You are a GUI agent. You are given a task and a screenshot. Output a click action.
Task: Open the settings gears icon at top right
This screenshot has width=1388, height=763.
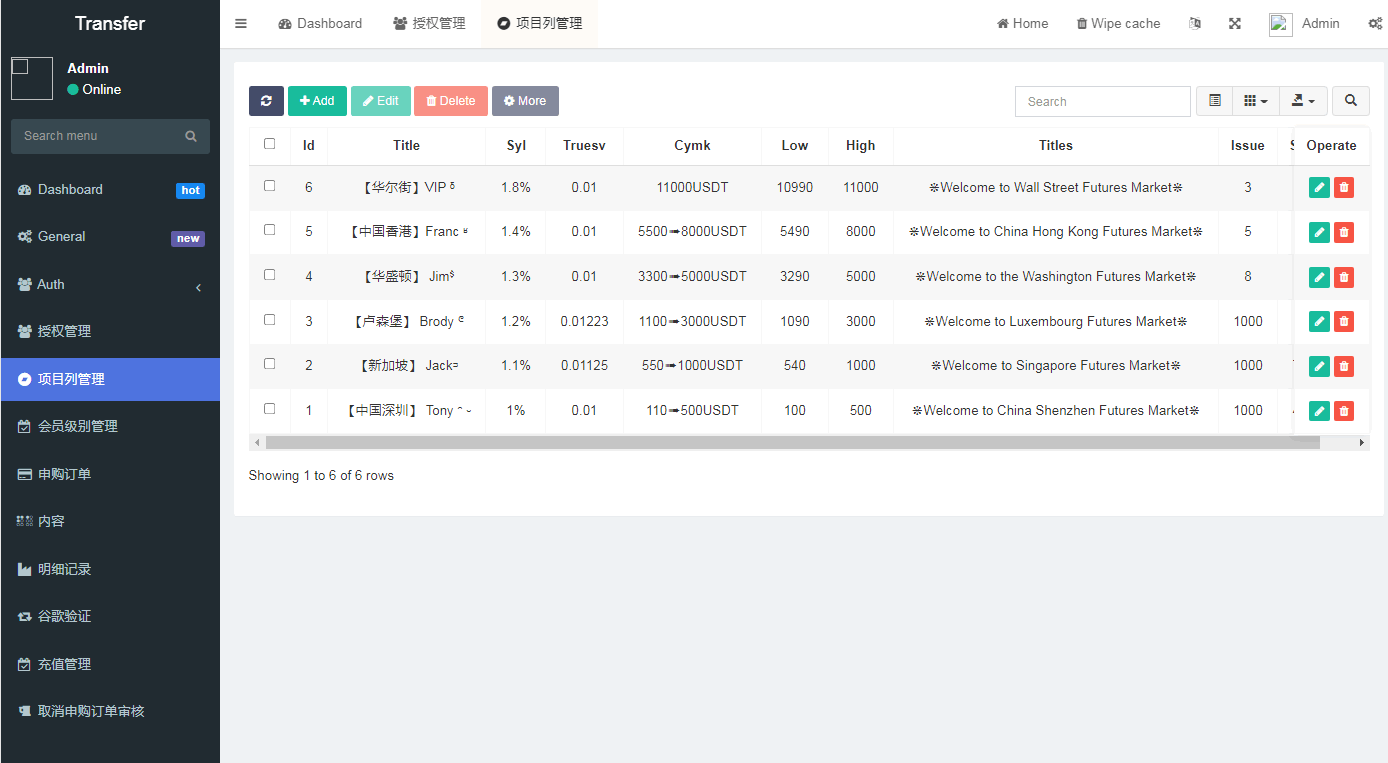point(1375,24)
